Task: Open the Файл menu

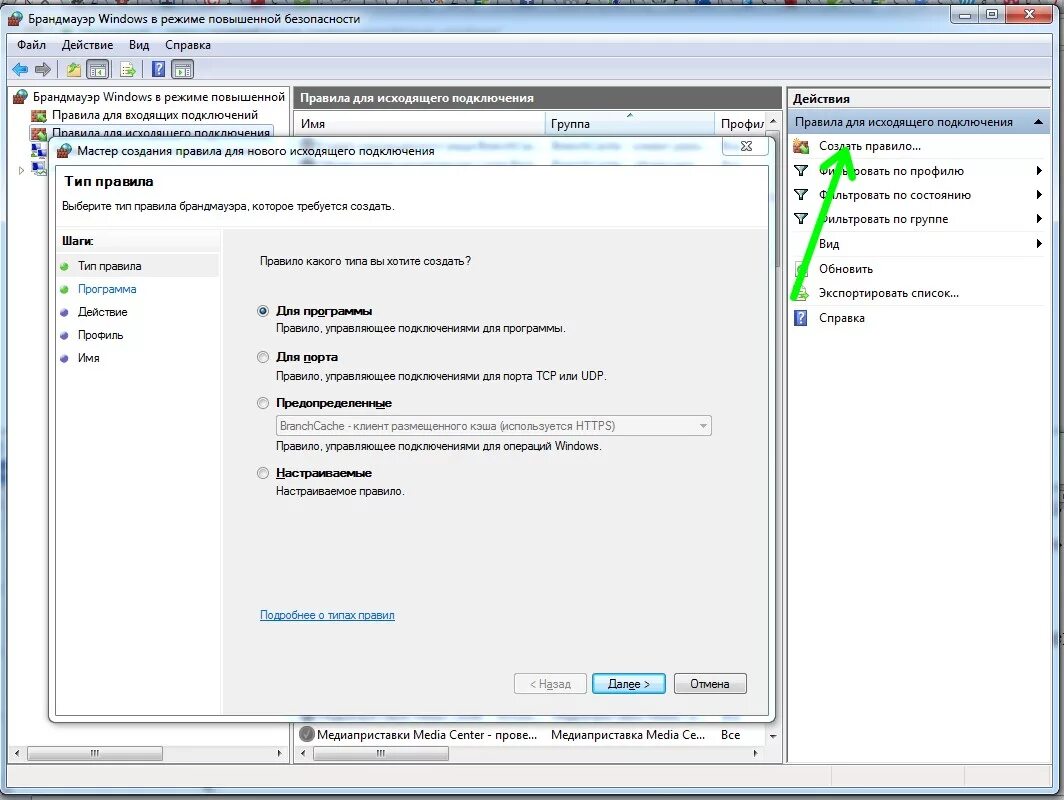Action: [x=31, y=45]
